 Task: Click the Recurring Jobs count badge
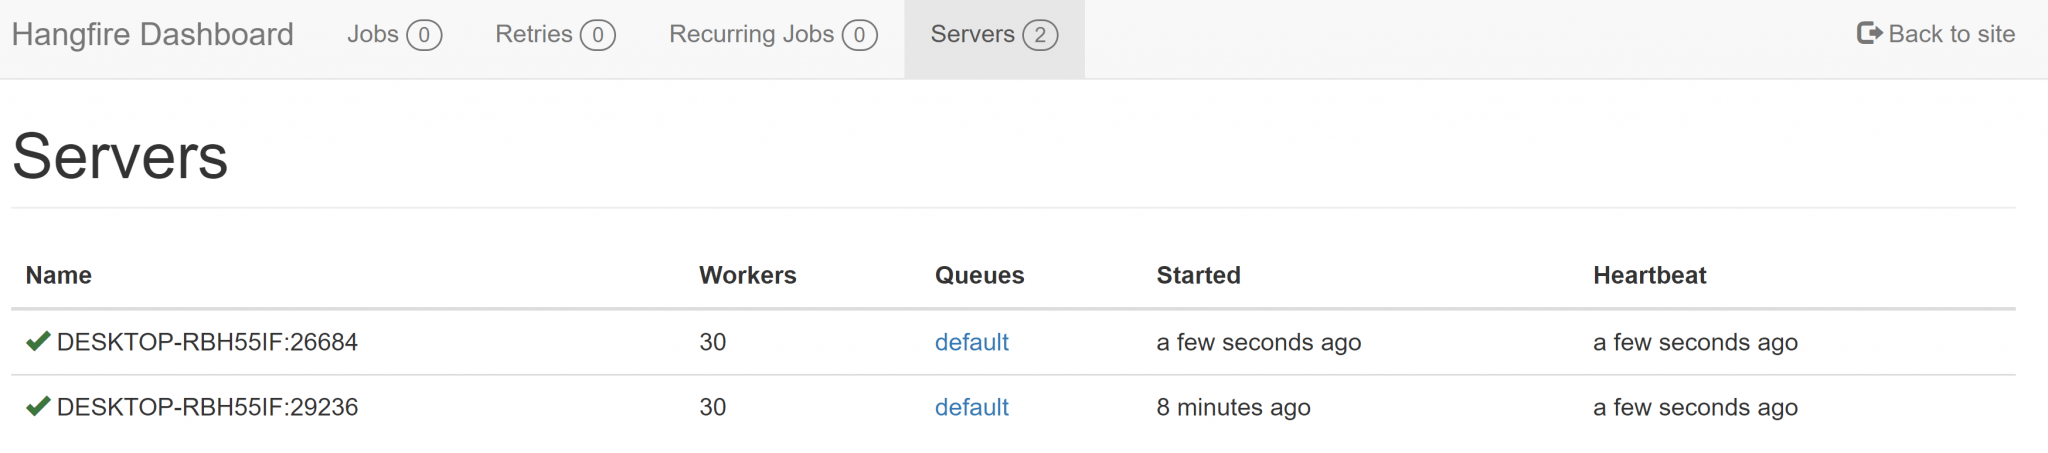[859, 35]
